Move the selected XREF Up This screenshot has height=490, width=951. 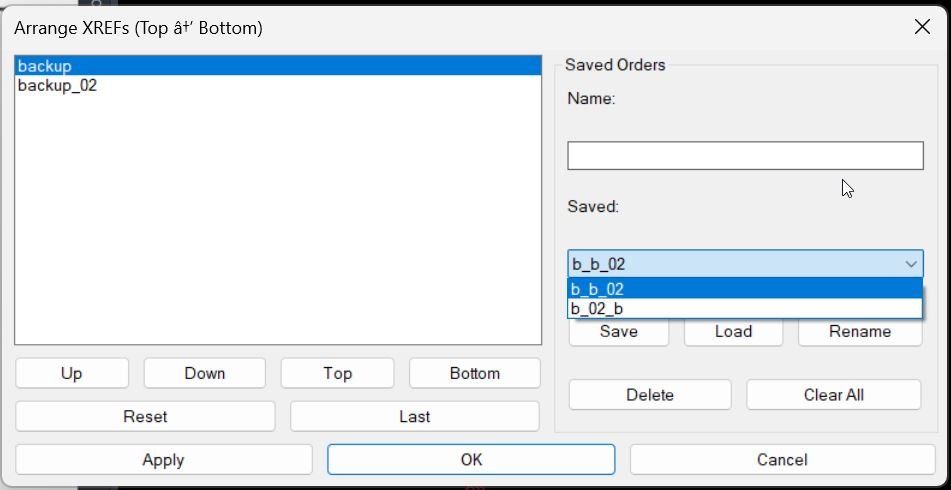[x=72, y=373]
